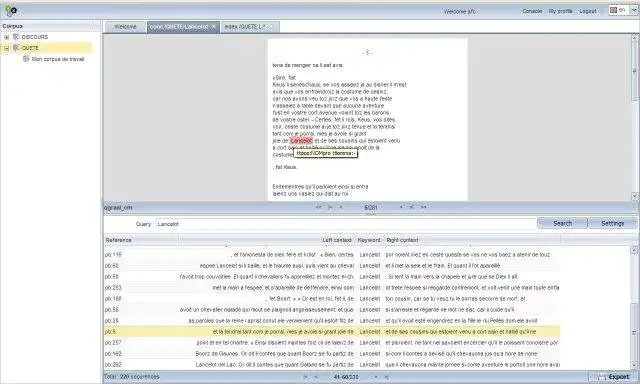Click the DISCOURS corpus icon

(x=16, y=37)
